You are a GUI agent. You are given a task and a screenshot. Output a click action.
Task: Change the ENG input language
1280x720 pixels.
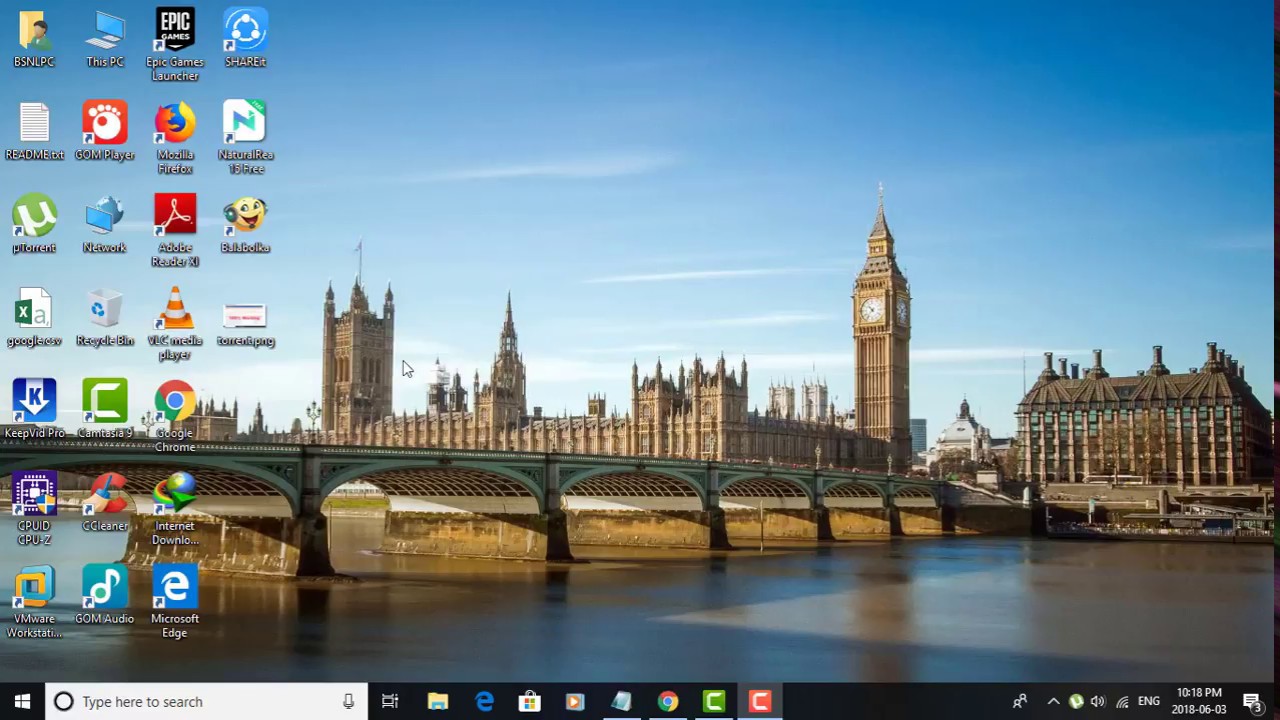pyautogui.click(x=1149, y=702)
